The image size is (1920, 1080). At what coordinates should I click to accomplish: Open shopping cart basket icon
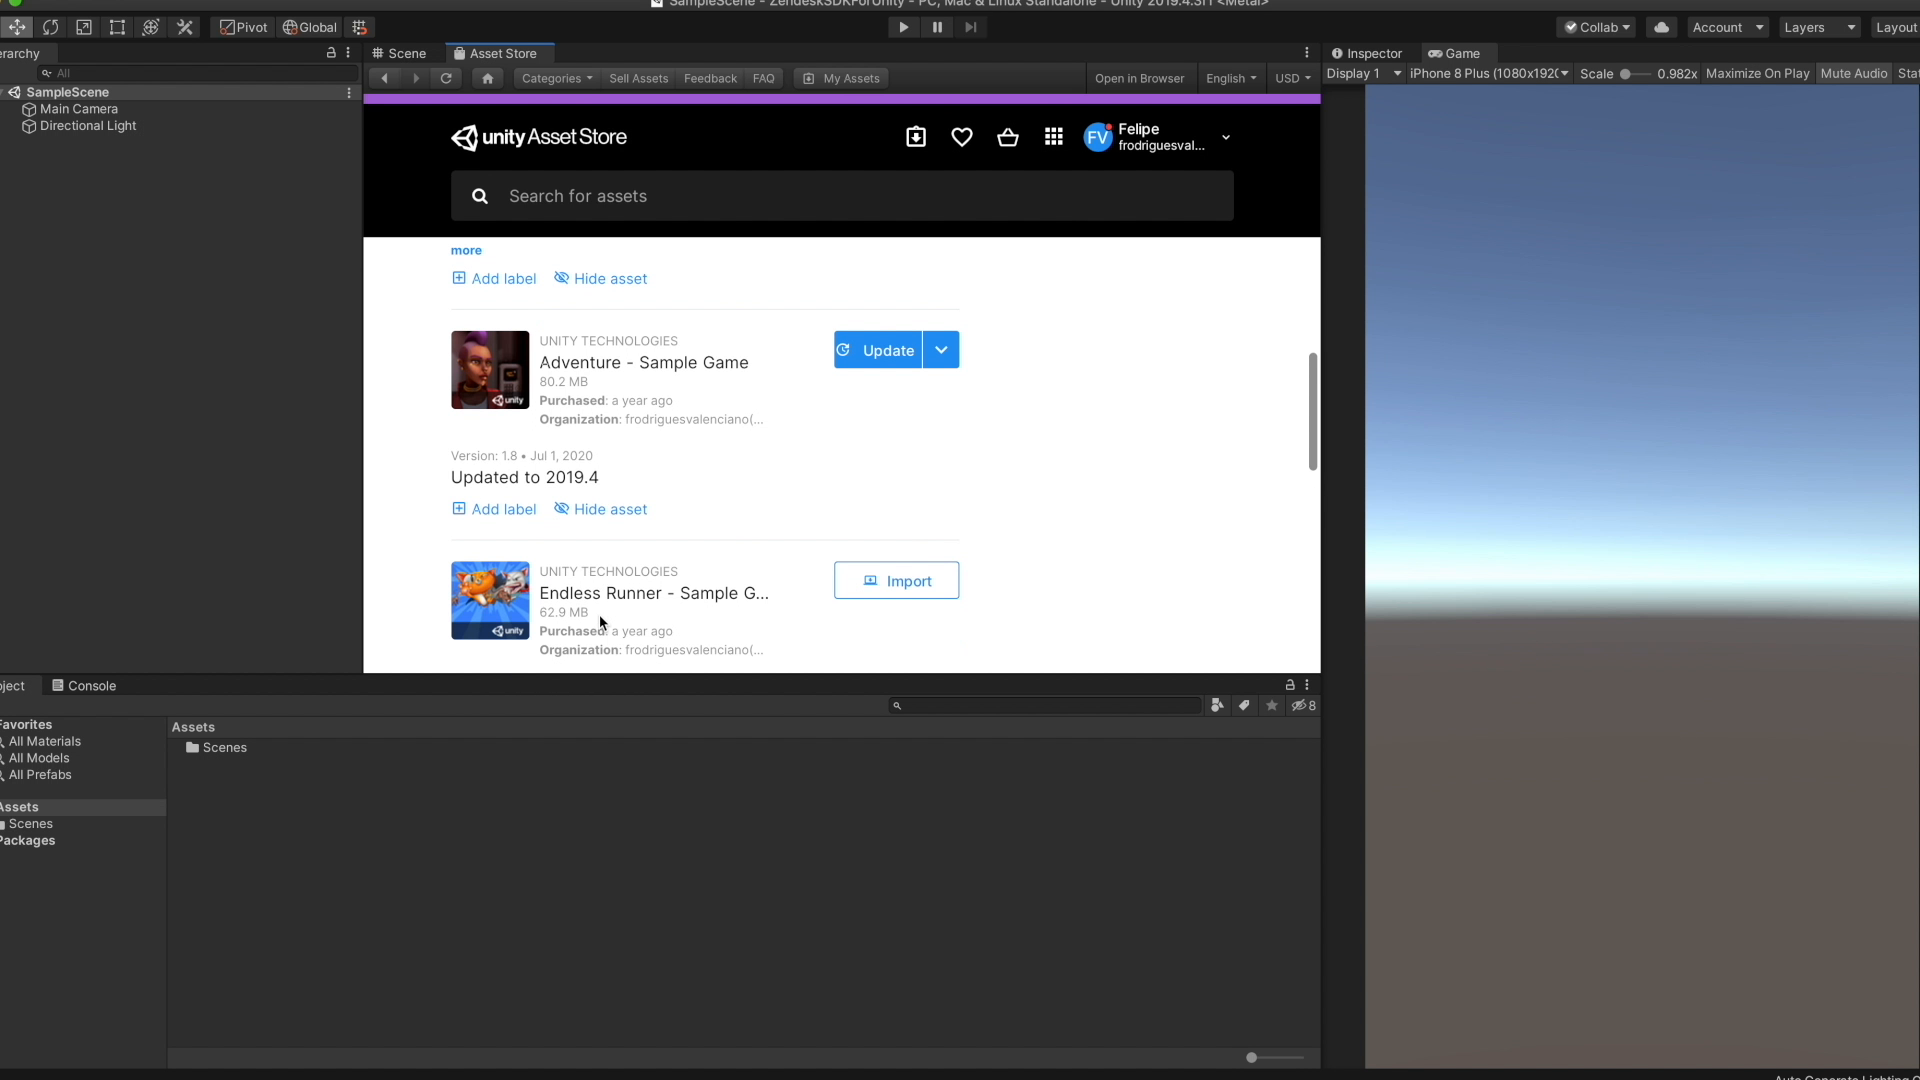point(1008,137)
